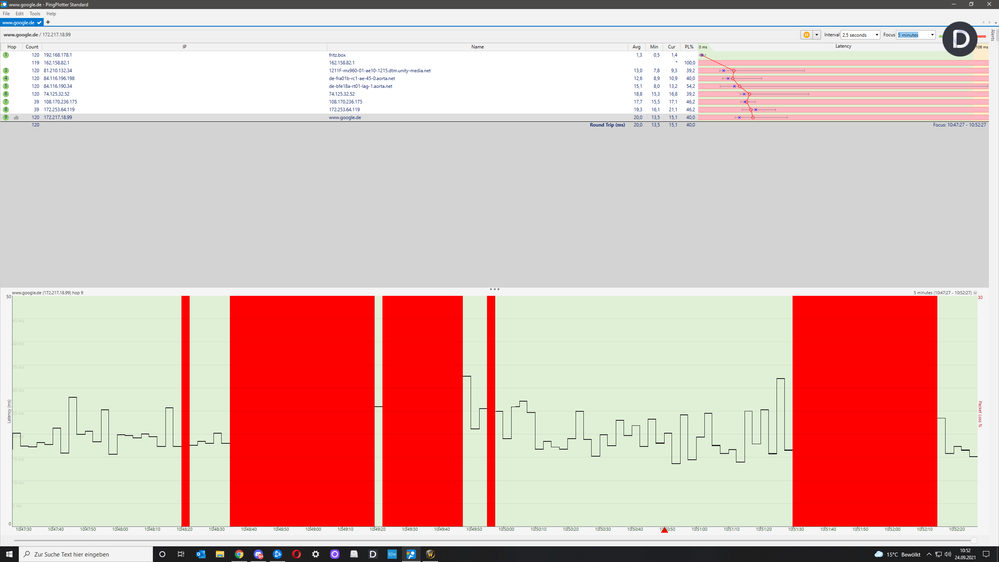Click hop 3 green circle icon
Screen dimensions: 999x562
pyautogui.click(x=6, y=71)
